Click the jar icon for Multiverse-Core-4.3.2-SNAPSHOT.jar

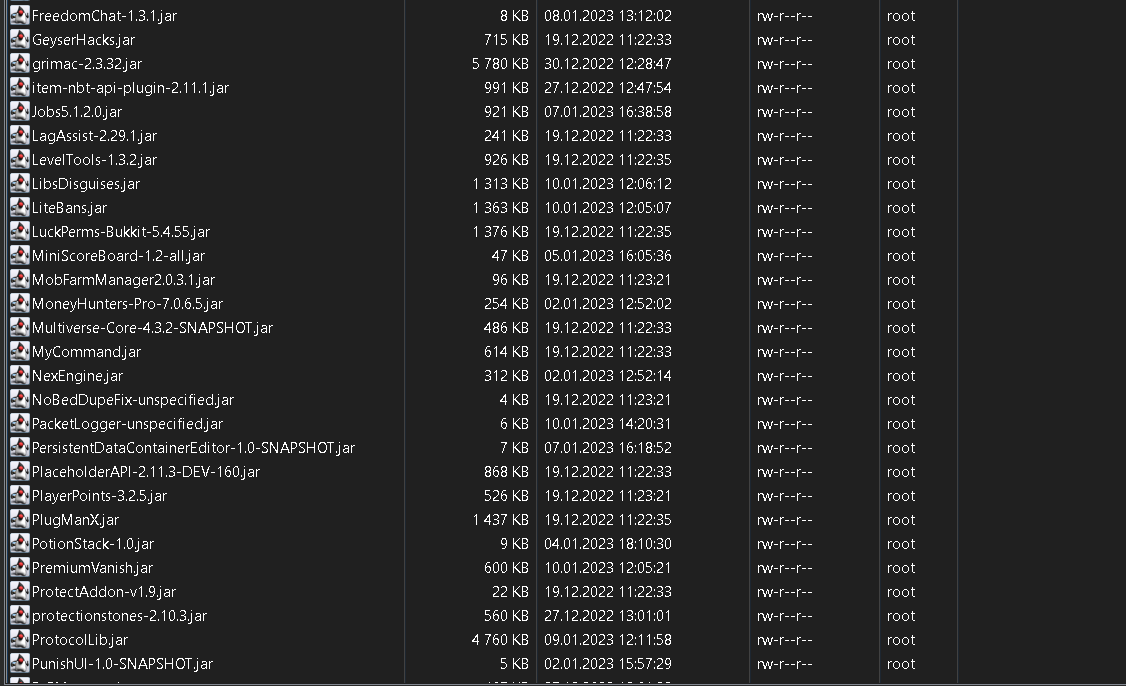18,327
